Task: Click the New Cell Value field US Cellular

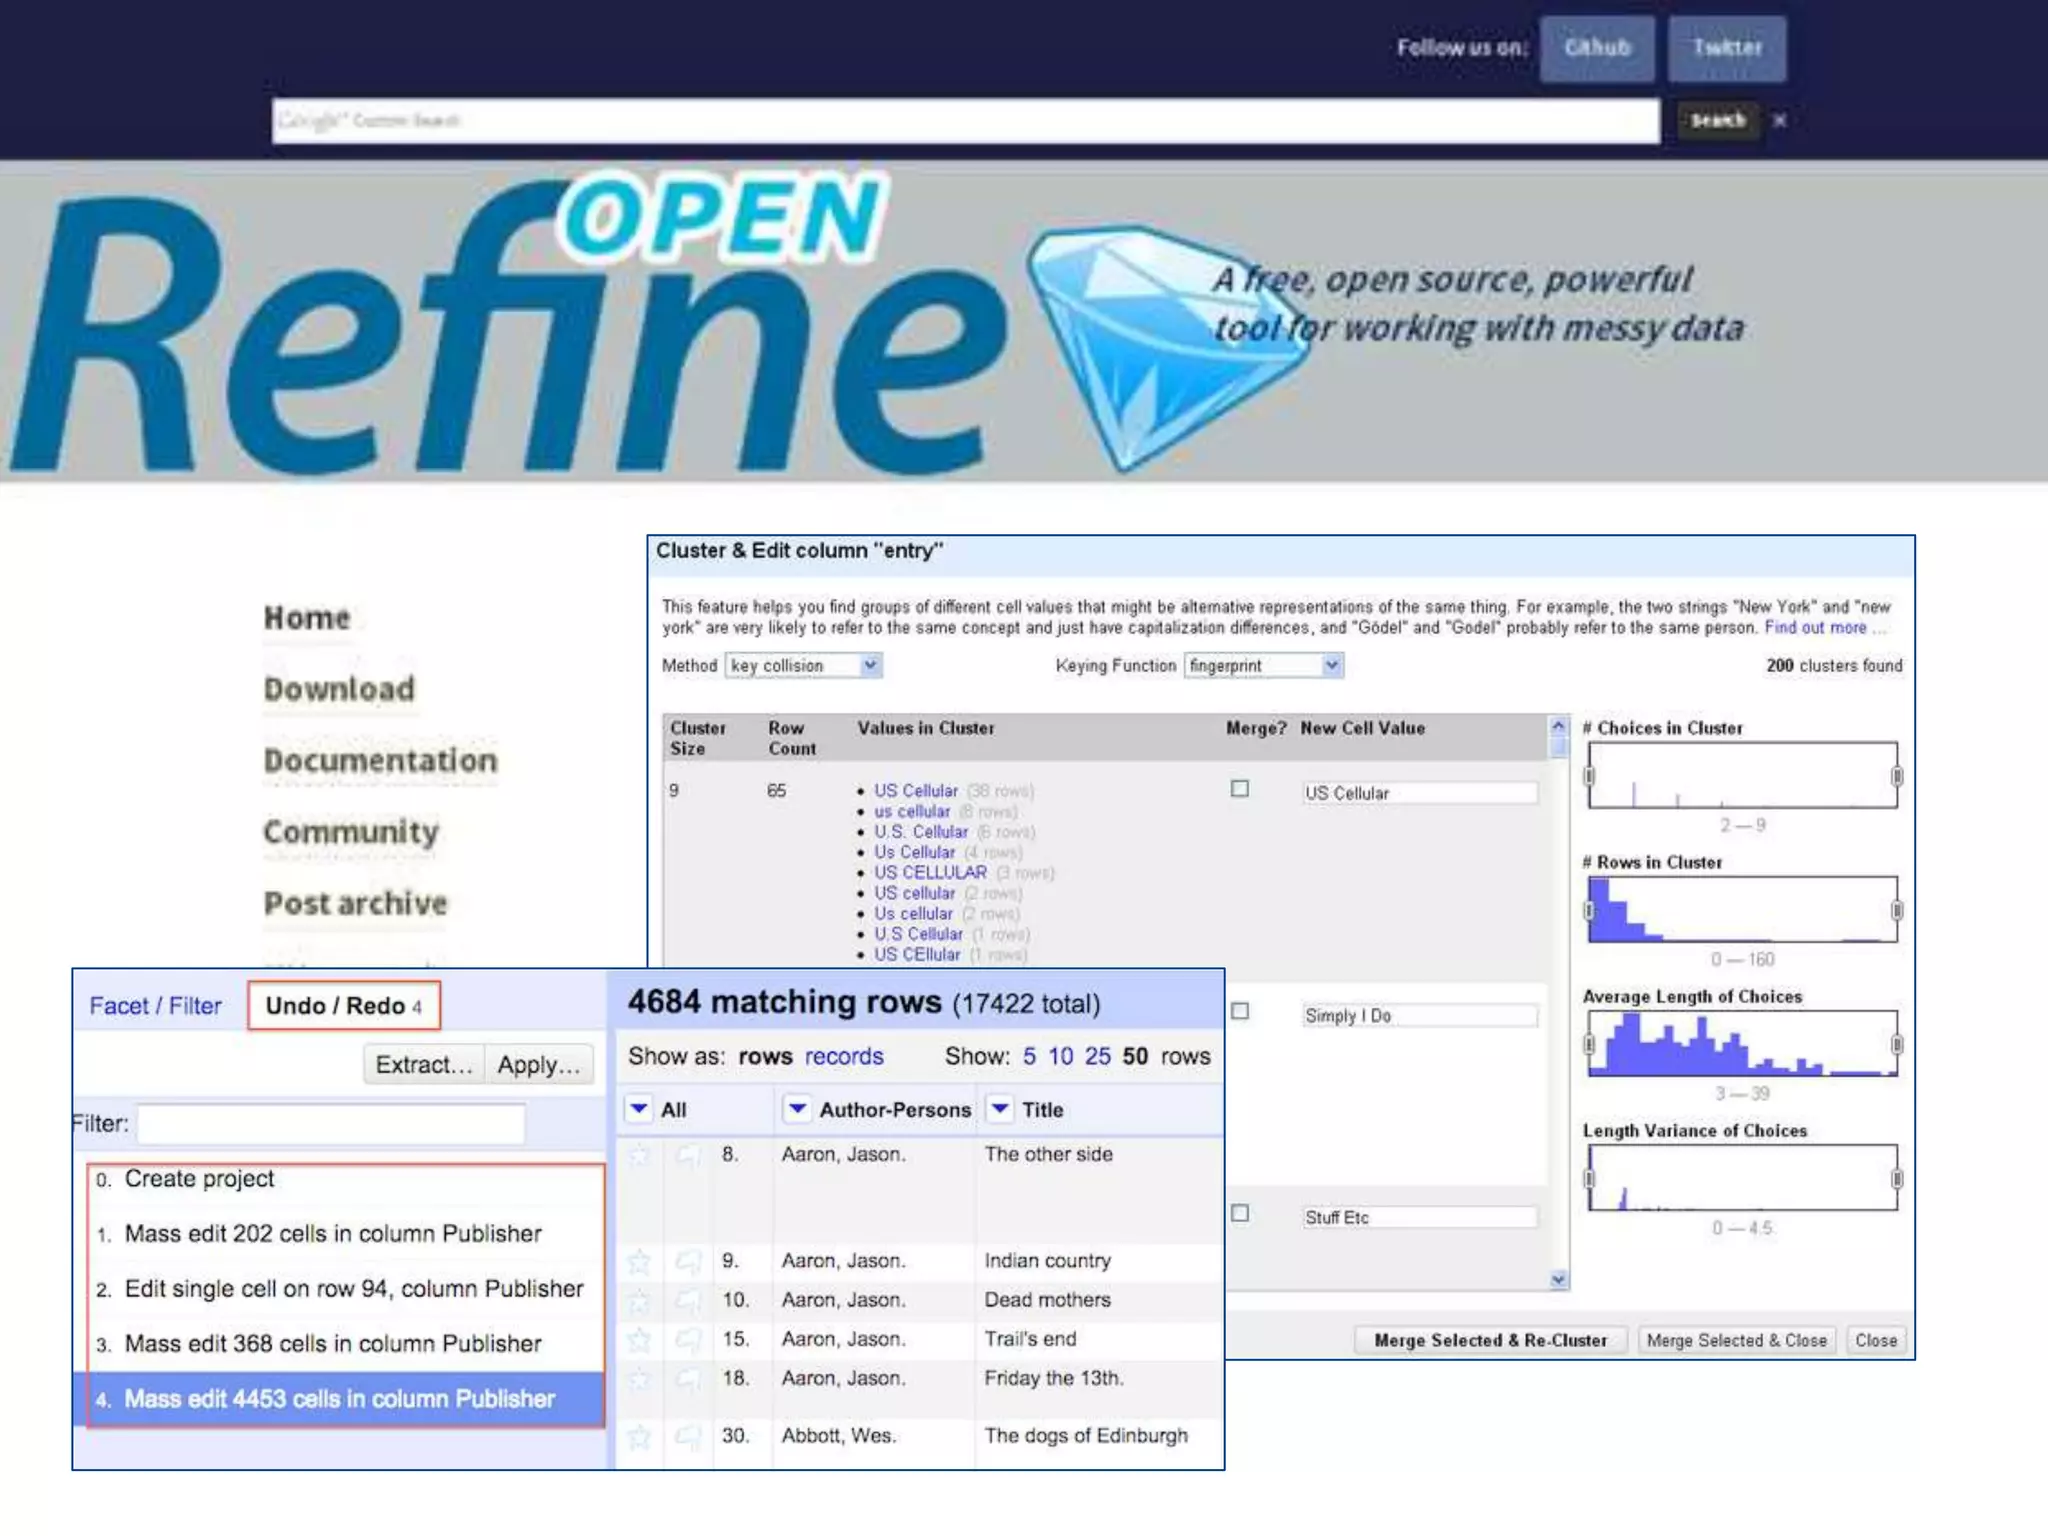Action: click(1418, 793)
